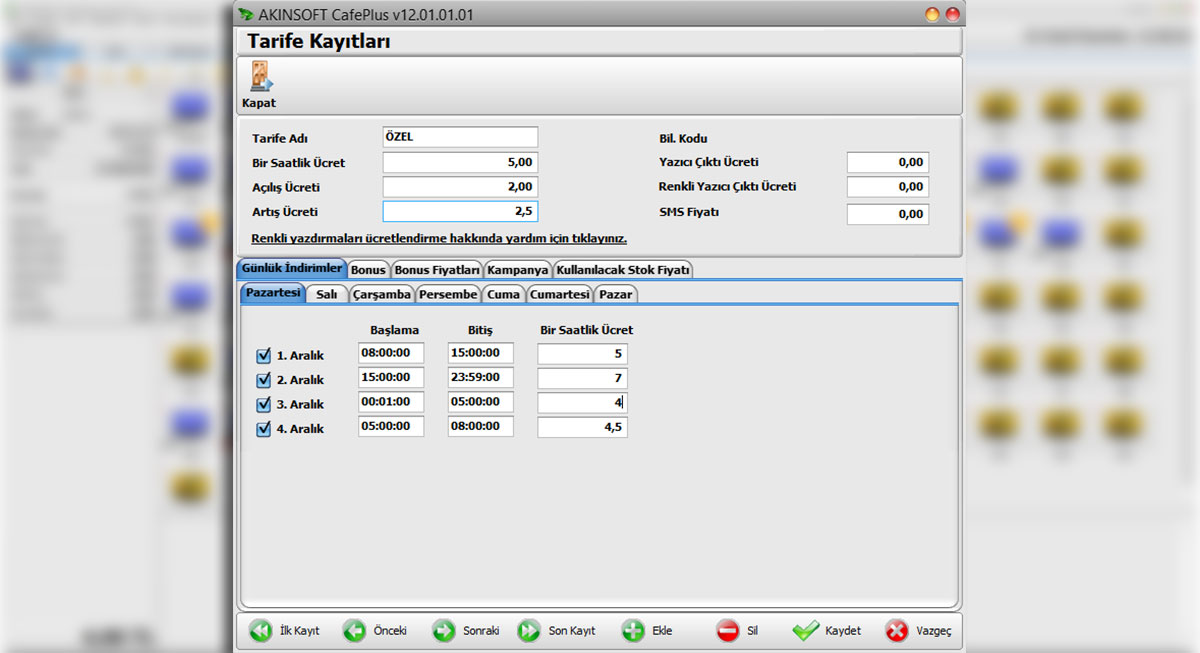Select the Bonus Fiyatları tab
This screenshot has width=1200, height=653.
click(436, 269)
